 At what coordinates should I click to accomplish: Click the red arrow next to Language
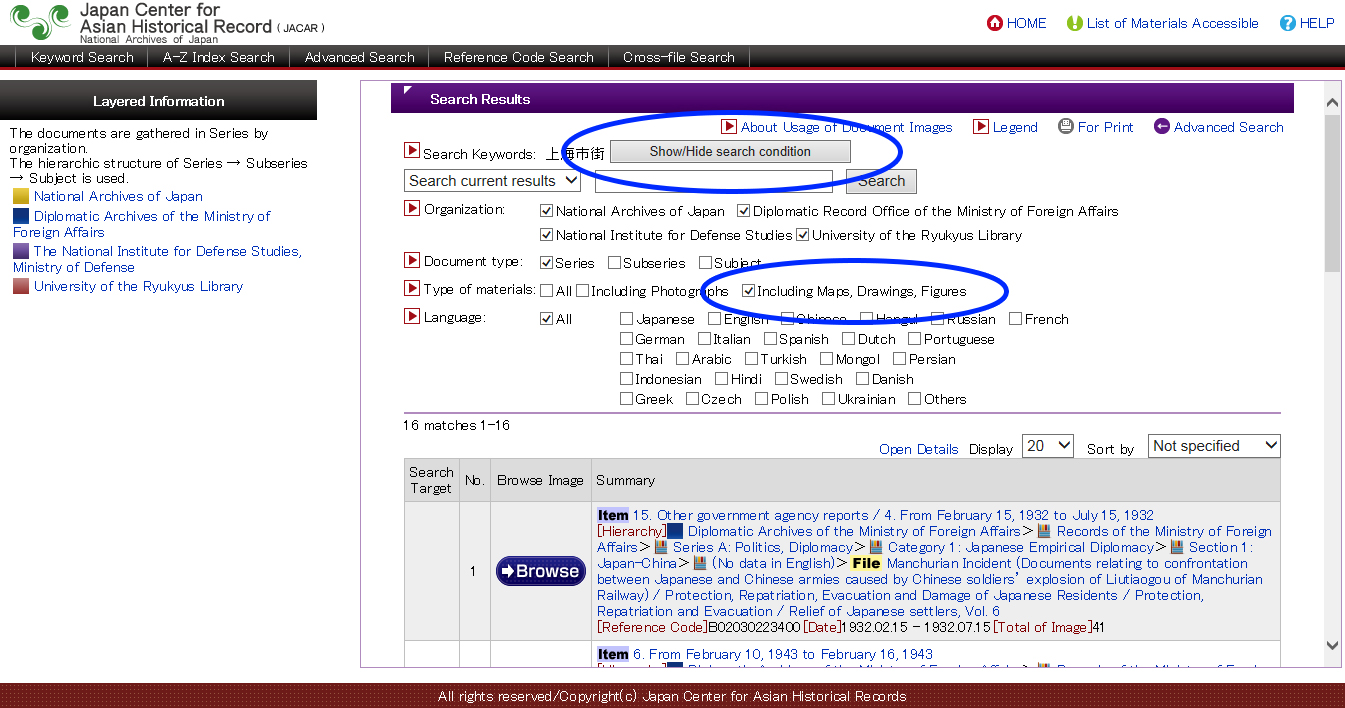pyautogui.click(x=412, y=316)
